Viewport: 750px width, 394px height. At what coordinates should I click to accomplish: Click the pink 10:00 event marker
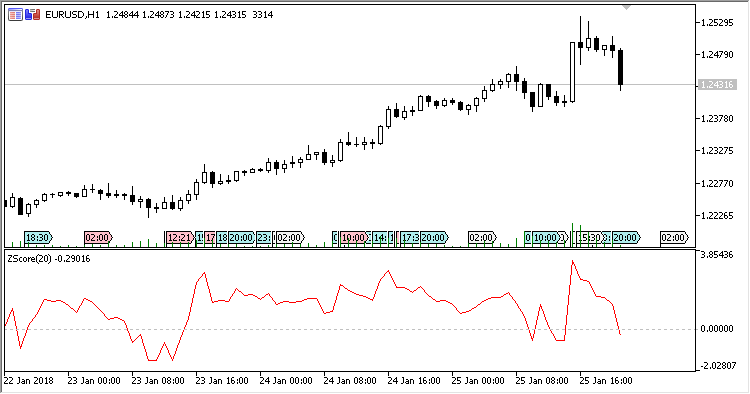(354, 238)
